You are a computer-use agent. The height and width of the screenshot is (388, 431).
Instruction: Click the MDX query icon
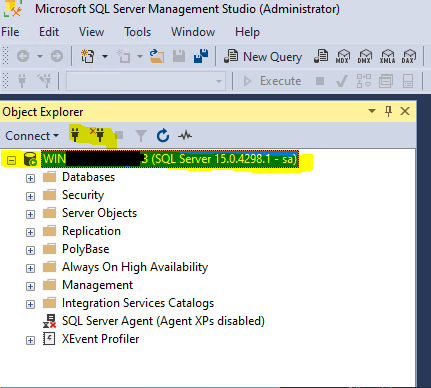[x=343, y=56]
